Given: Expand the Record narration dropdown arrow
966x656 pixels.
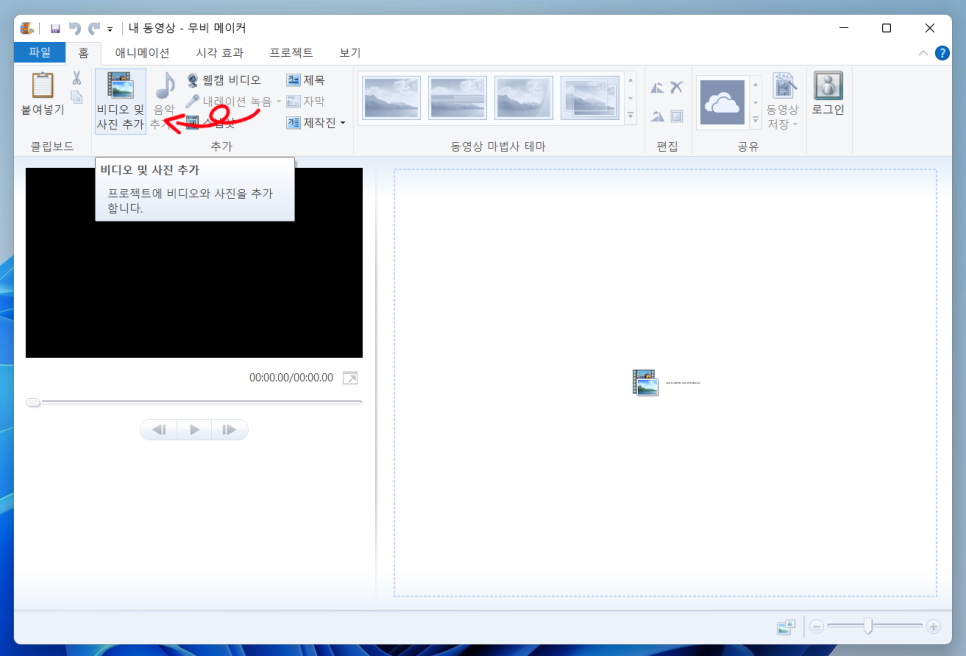Looking at the screenshot, I should (278, 102).
